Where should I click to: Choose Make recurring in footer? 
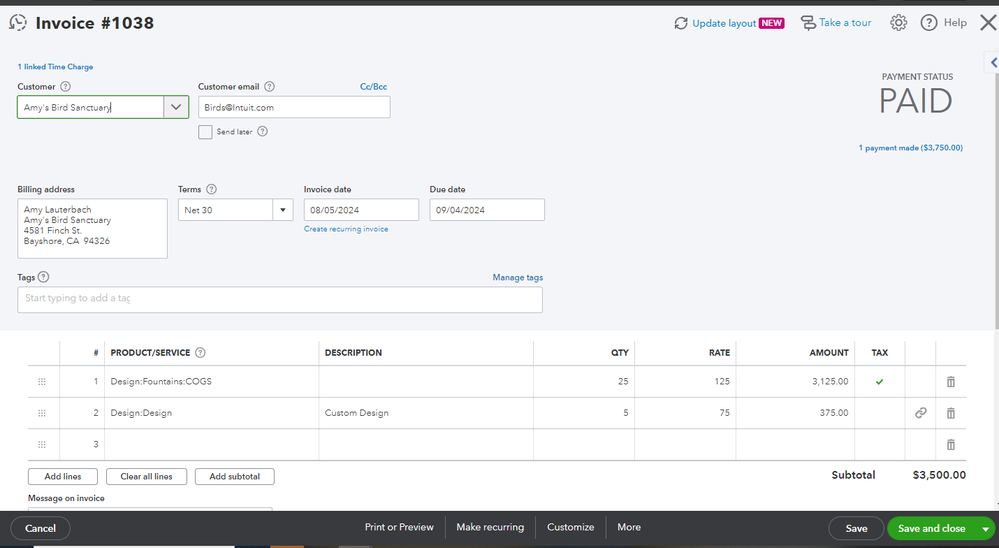(490, 527)
